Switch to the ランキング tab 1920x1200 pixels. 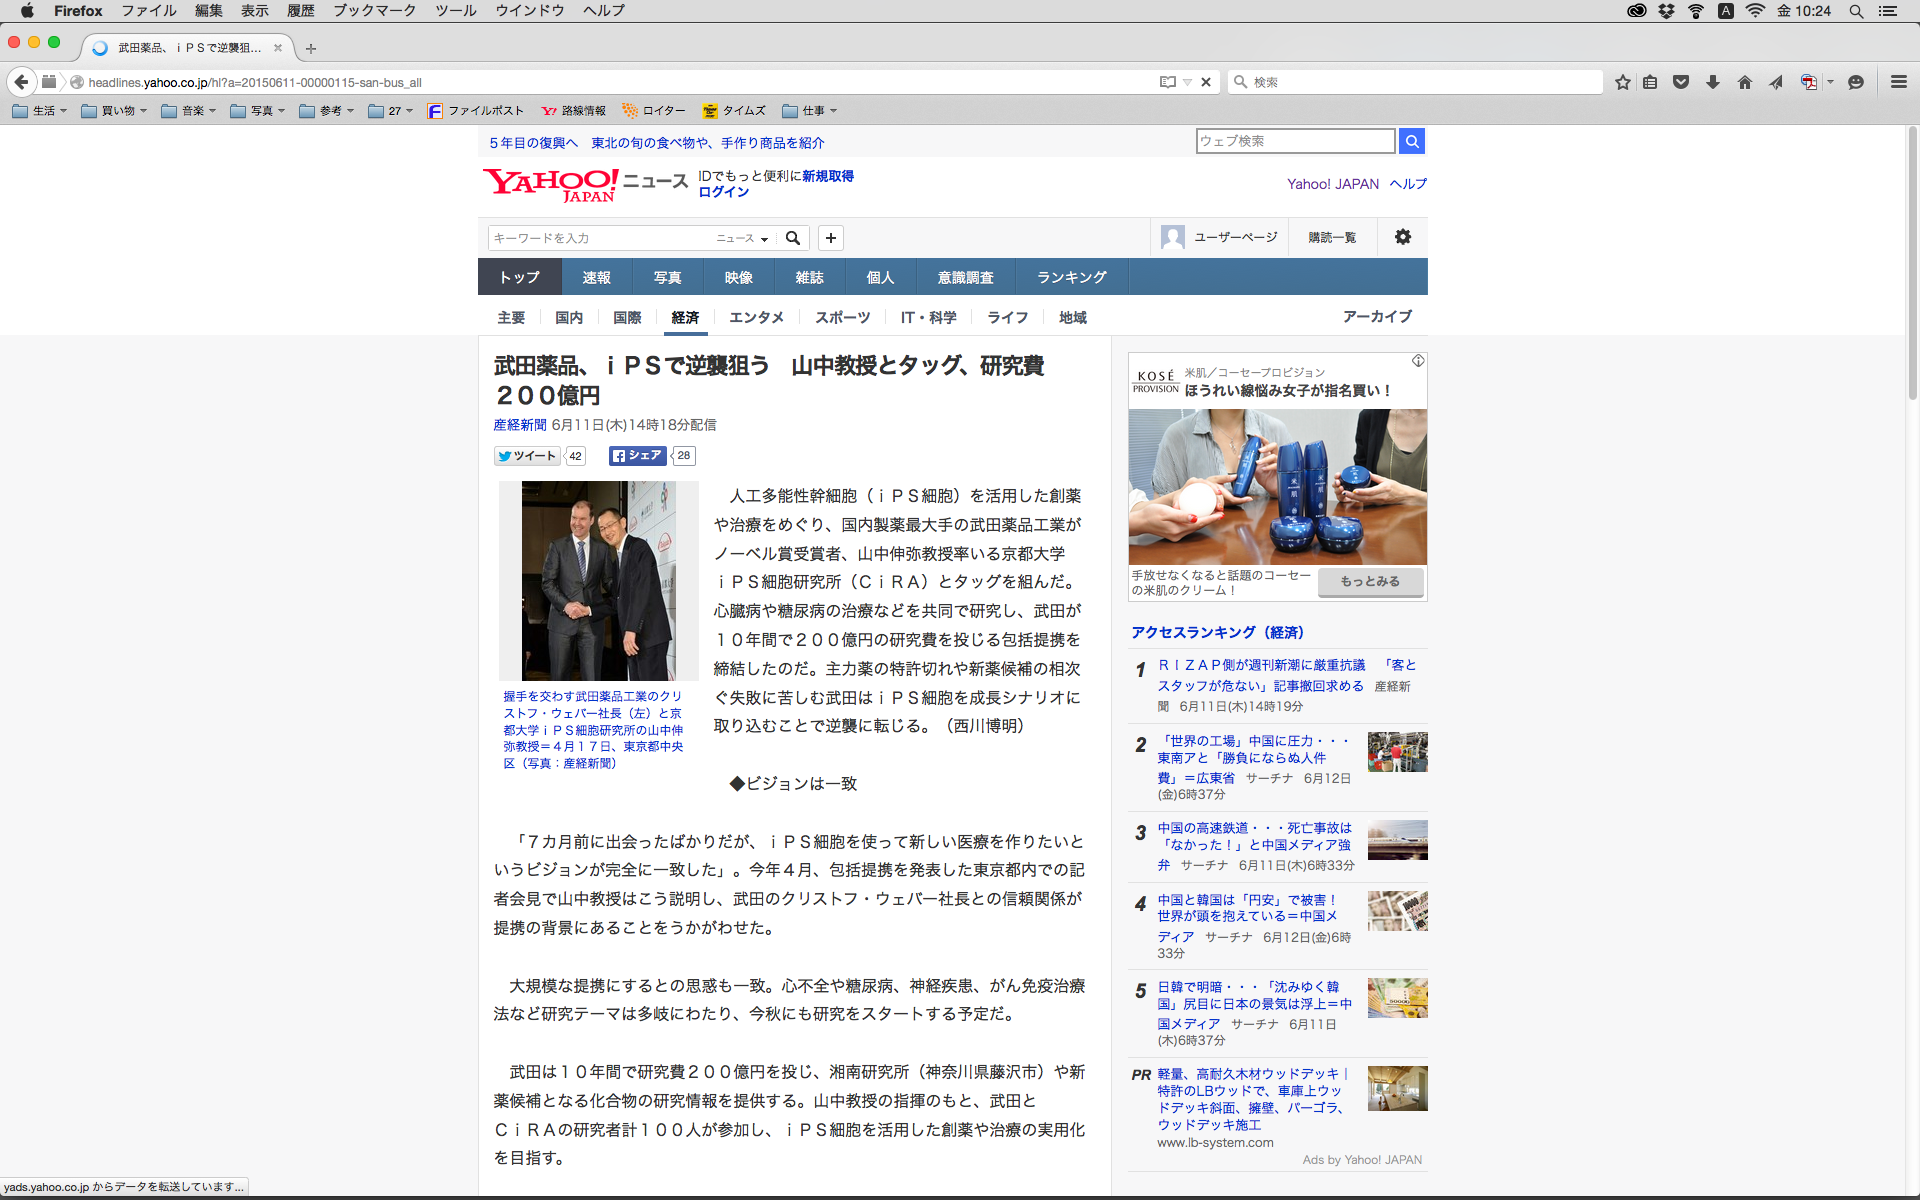(x=1071, y=277)
